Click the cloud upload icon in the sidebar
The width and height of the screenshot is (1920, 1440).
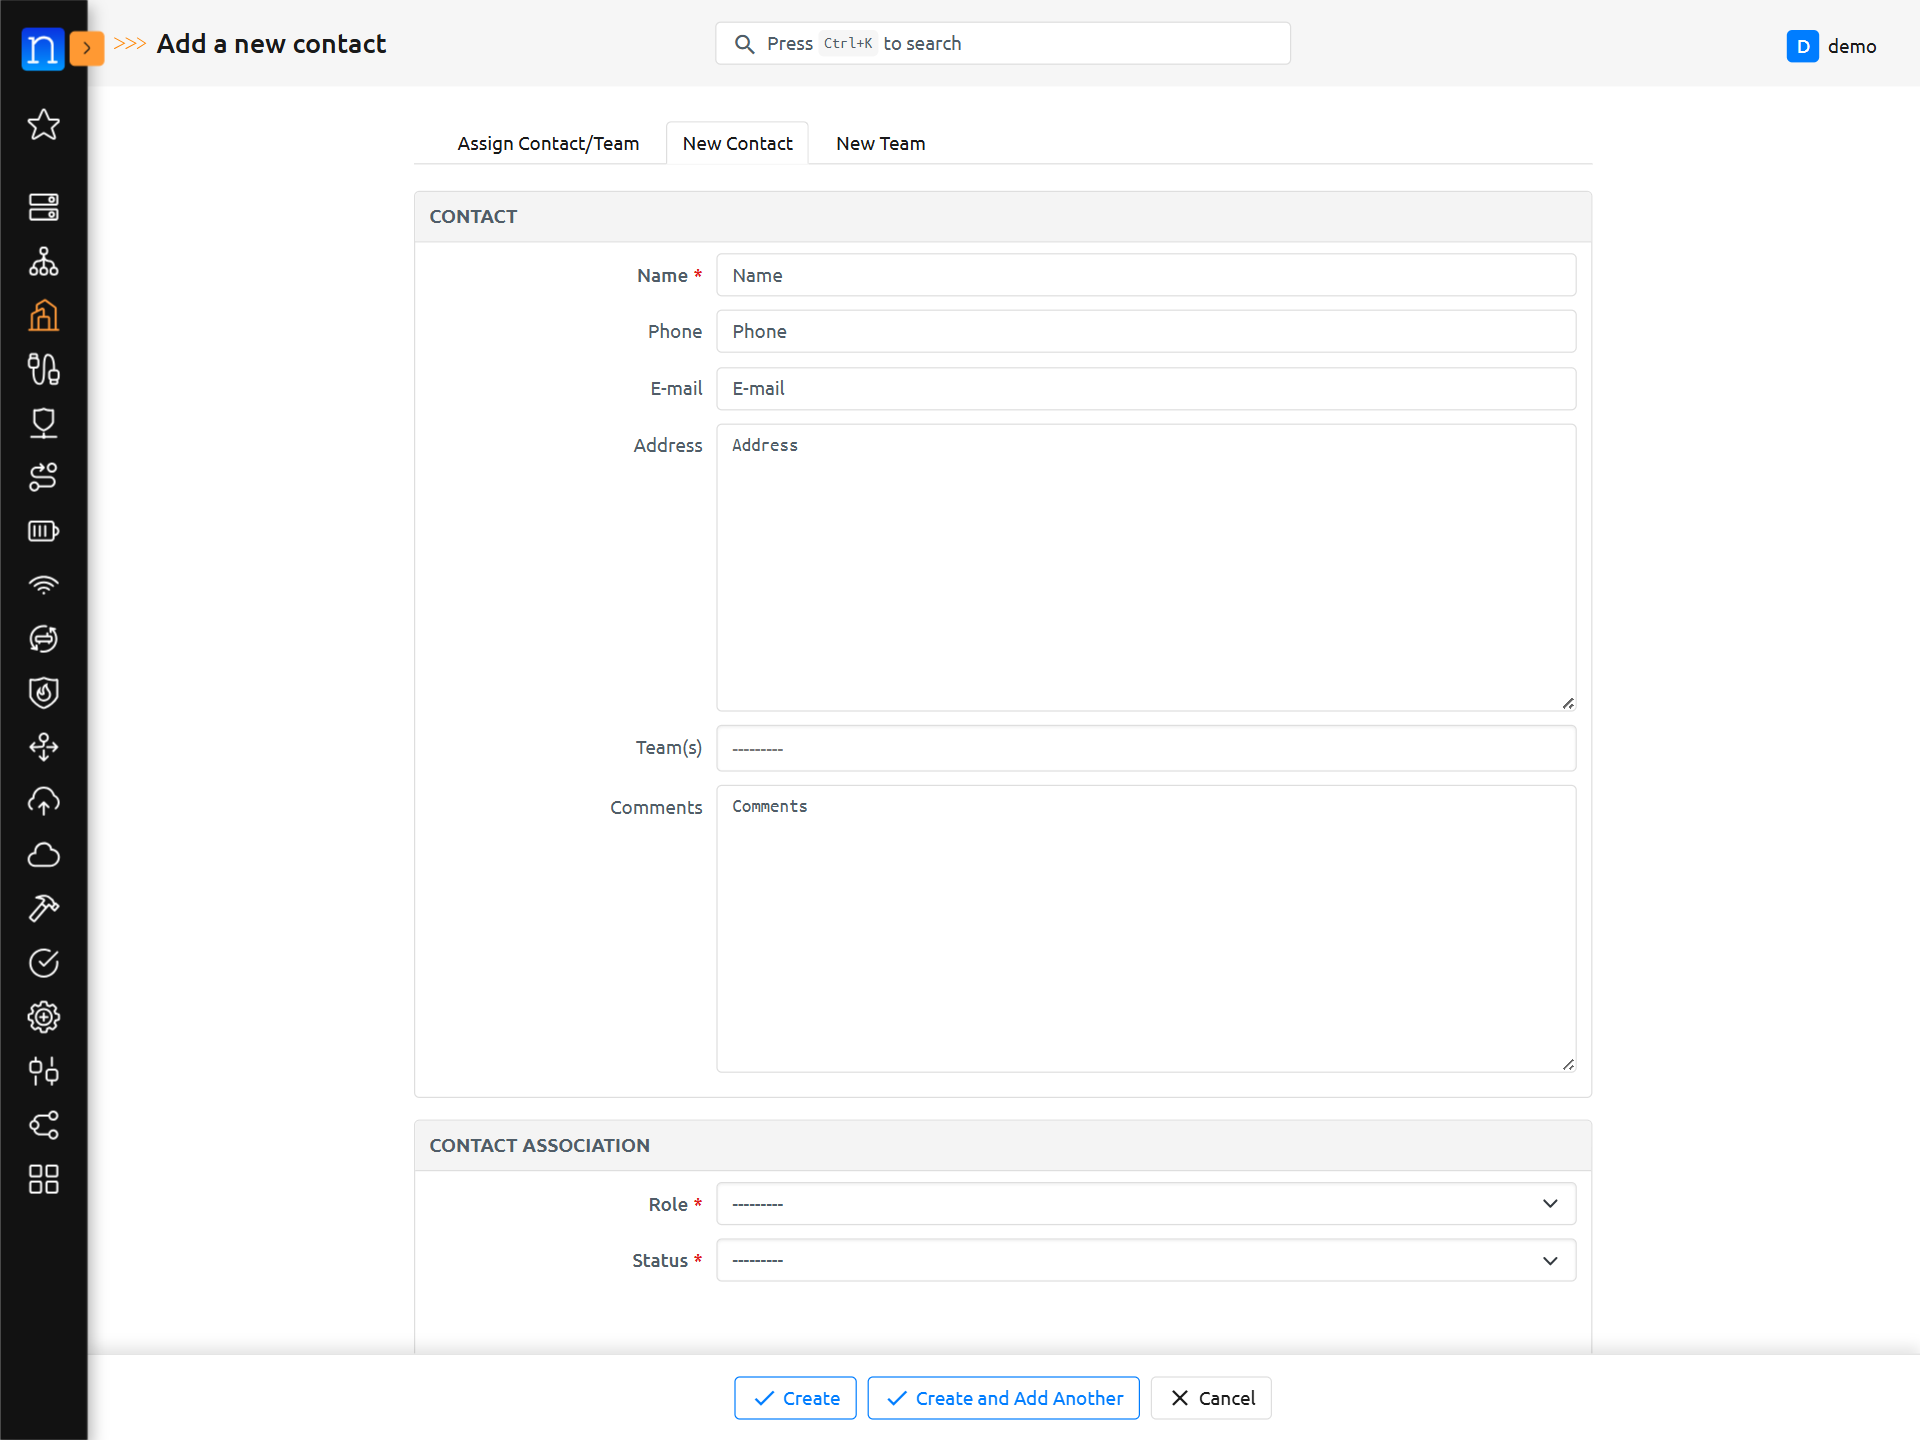(x=44, y=801)
